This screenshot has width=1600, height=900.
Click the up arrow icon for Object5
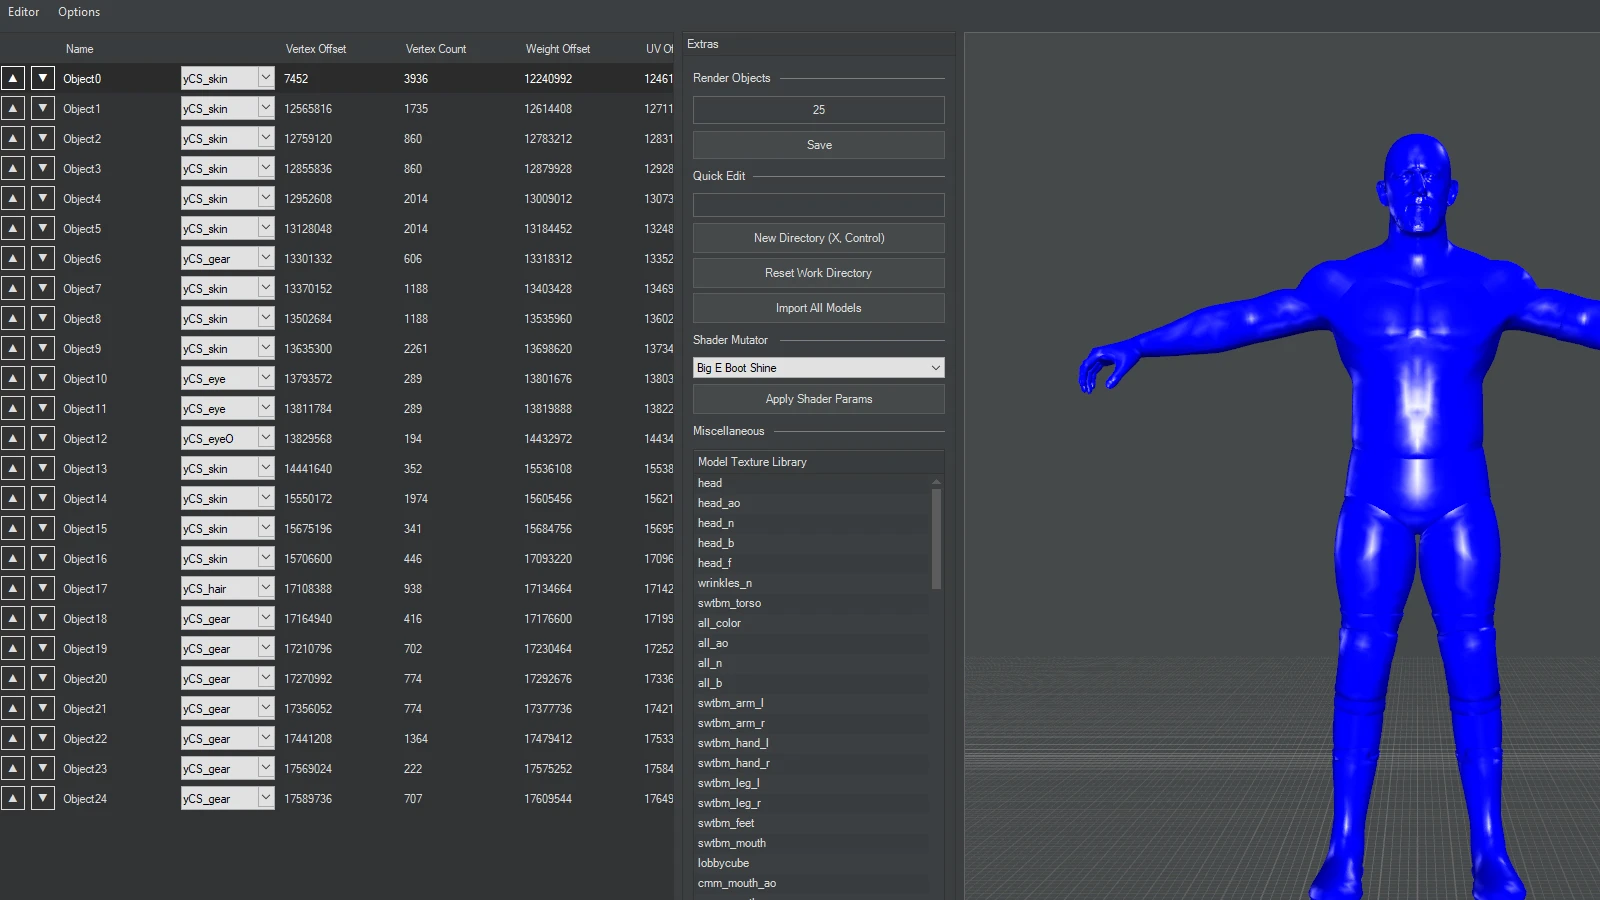click(13, 228)
